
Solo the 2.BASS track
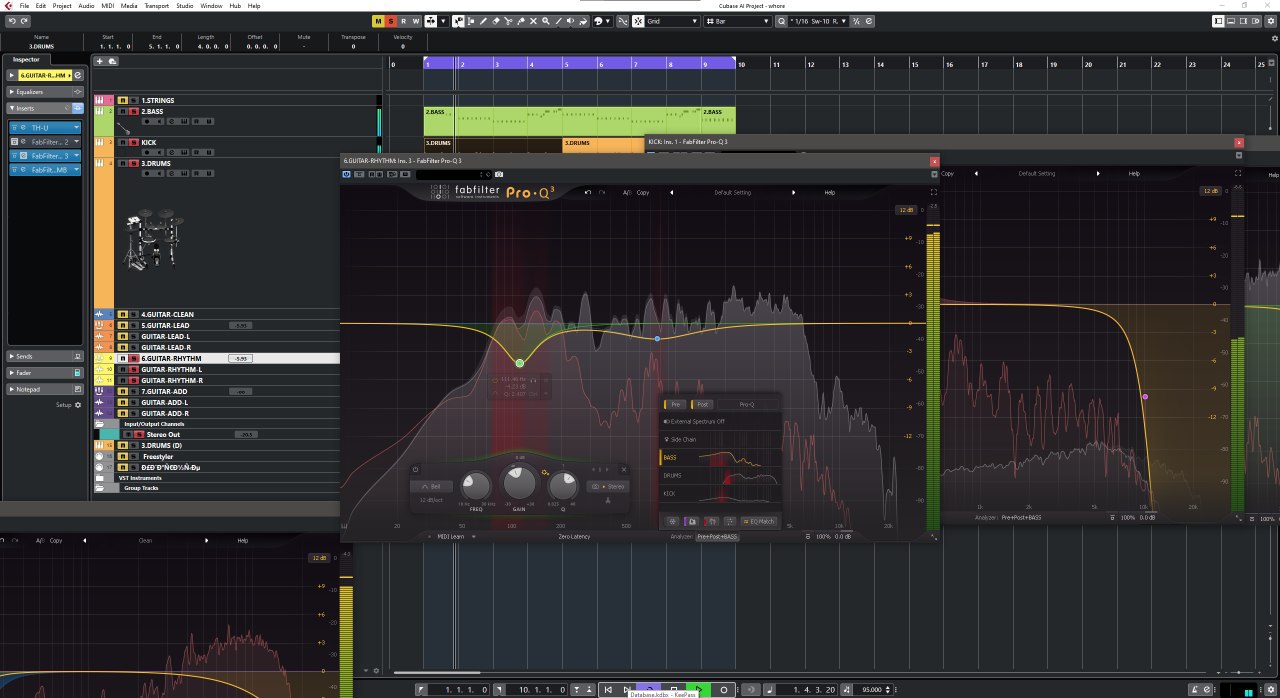[x=133, y=111]
